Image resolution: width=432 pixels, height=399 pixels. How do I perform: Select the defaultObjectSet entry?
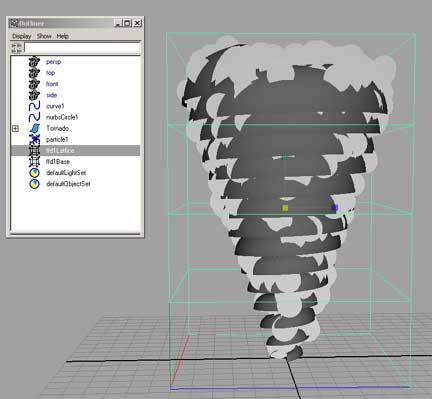click(x=68, y=184)
